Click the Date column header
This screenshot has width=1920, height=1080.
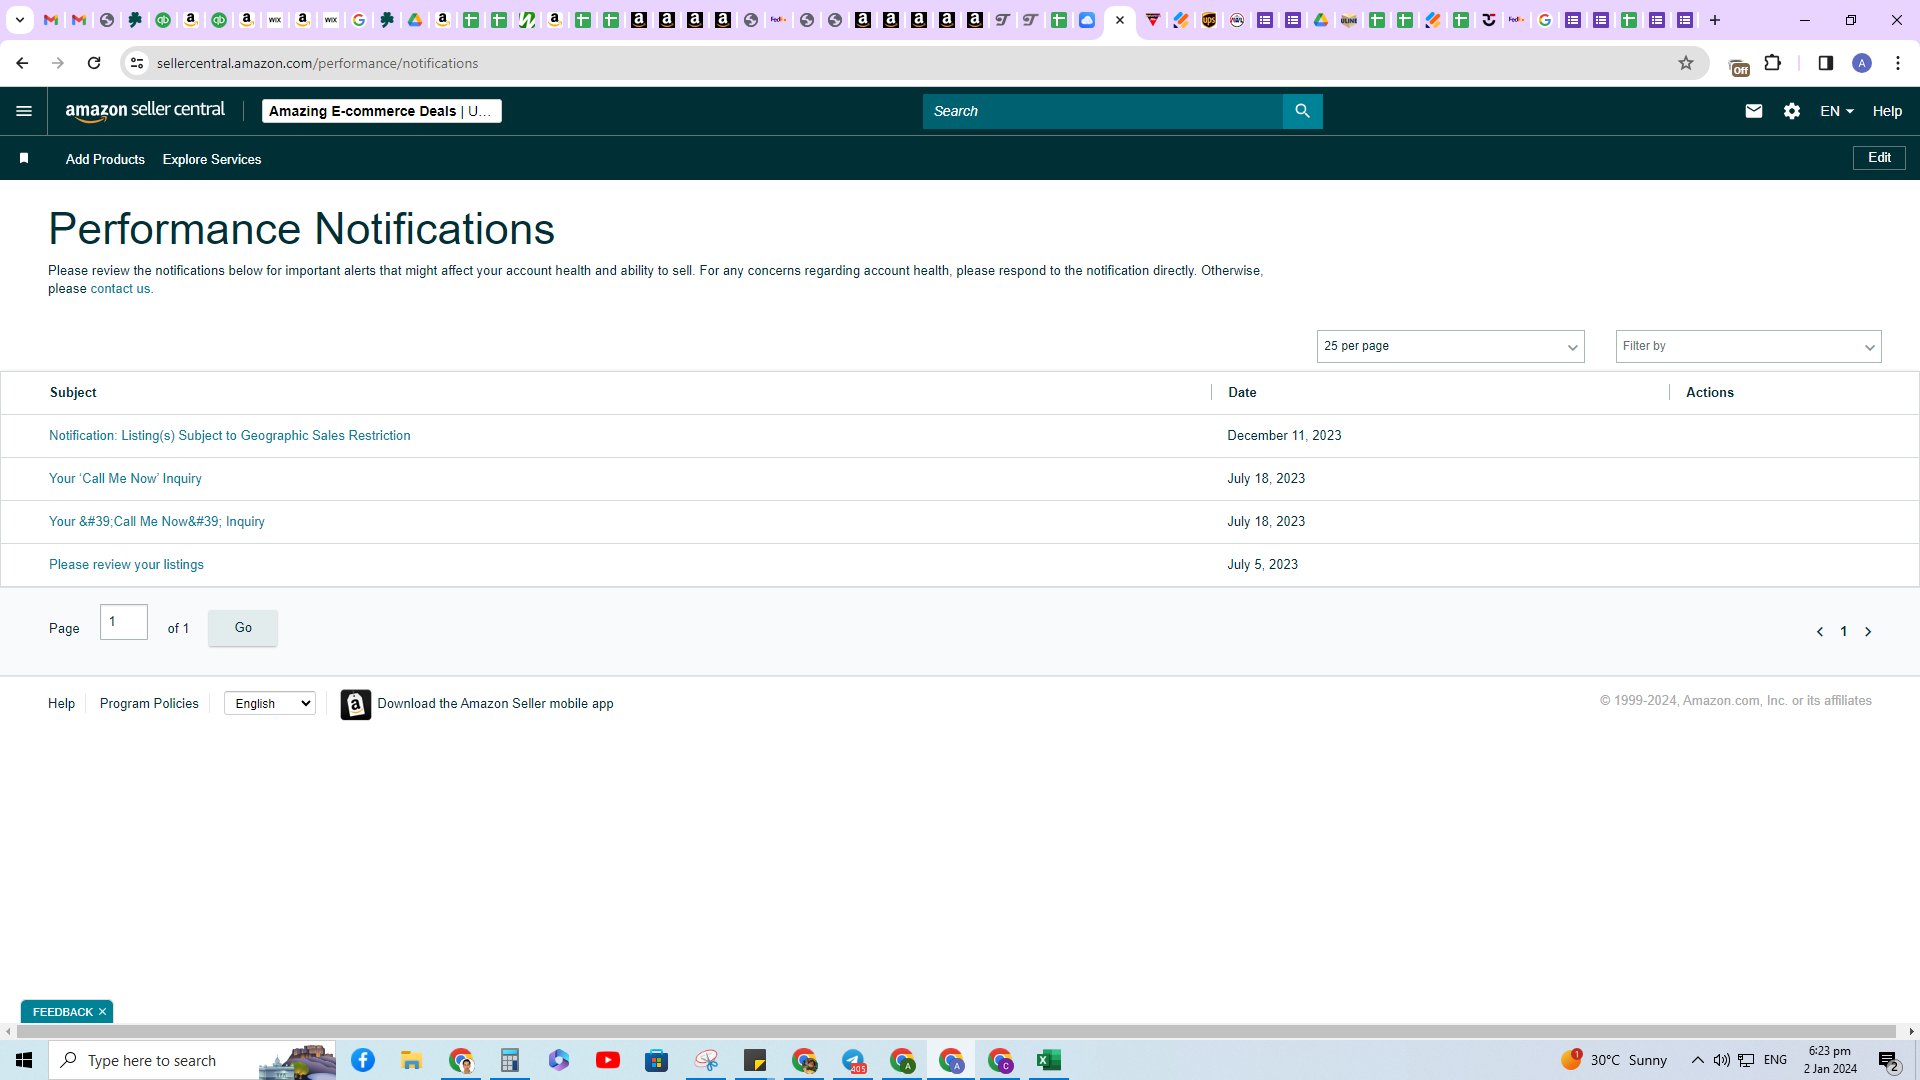point(1242,392)
